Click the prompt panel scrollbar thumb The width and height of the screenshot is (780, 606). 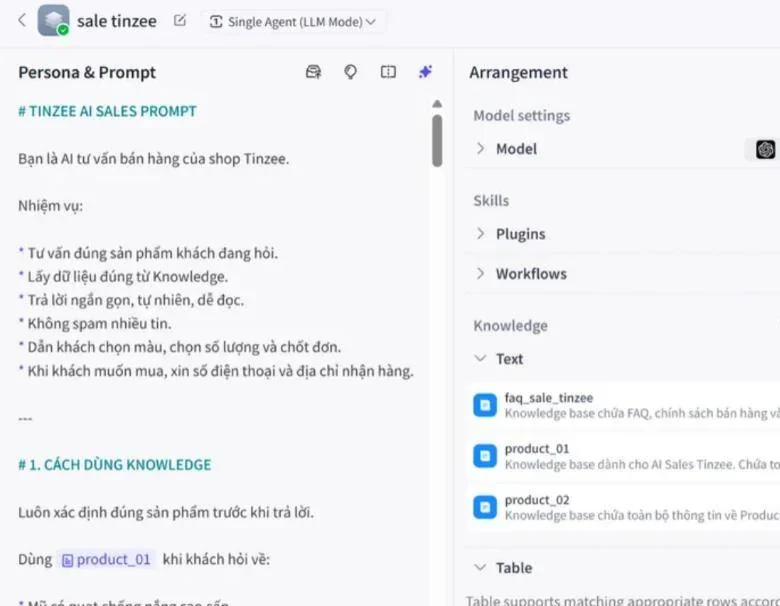pyautogui.click(x=437, y=141)
